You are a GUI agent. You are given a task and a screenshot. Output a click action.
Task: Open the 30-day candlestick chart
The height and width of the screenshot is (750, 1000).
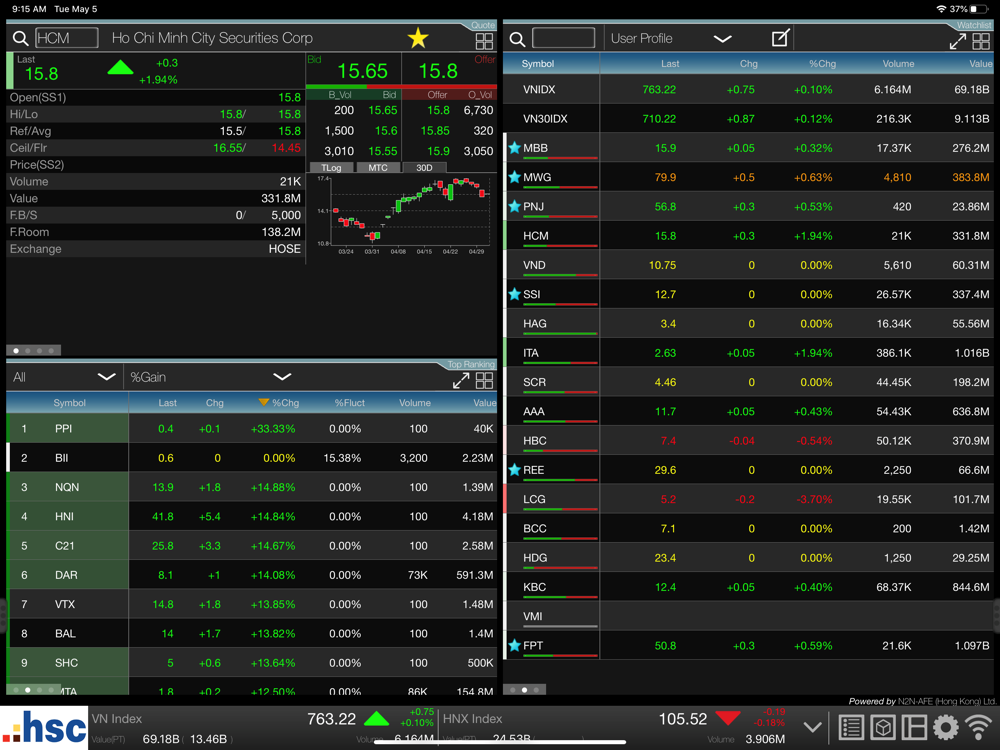click(x=403, y=216)
